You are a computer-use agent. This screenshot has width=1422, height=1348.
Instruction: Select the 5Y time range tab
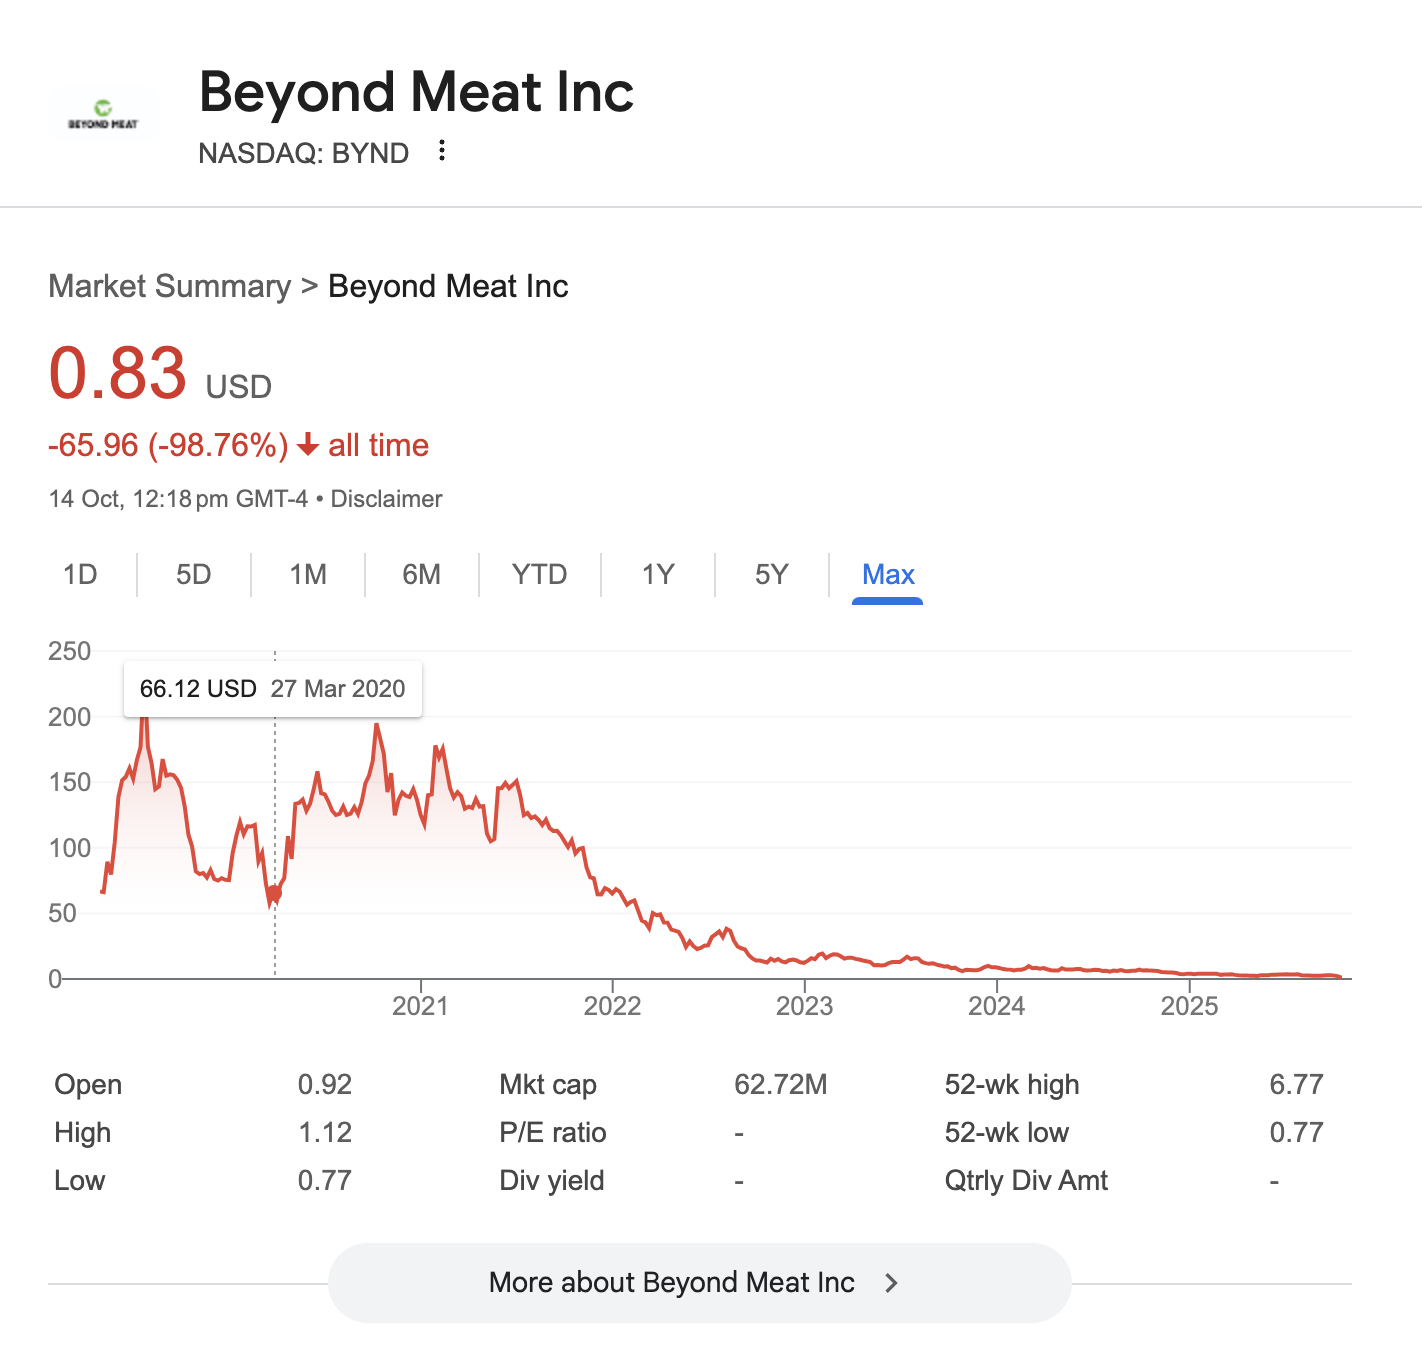771,575
